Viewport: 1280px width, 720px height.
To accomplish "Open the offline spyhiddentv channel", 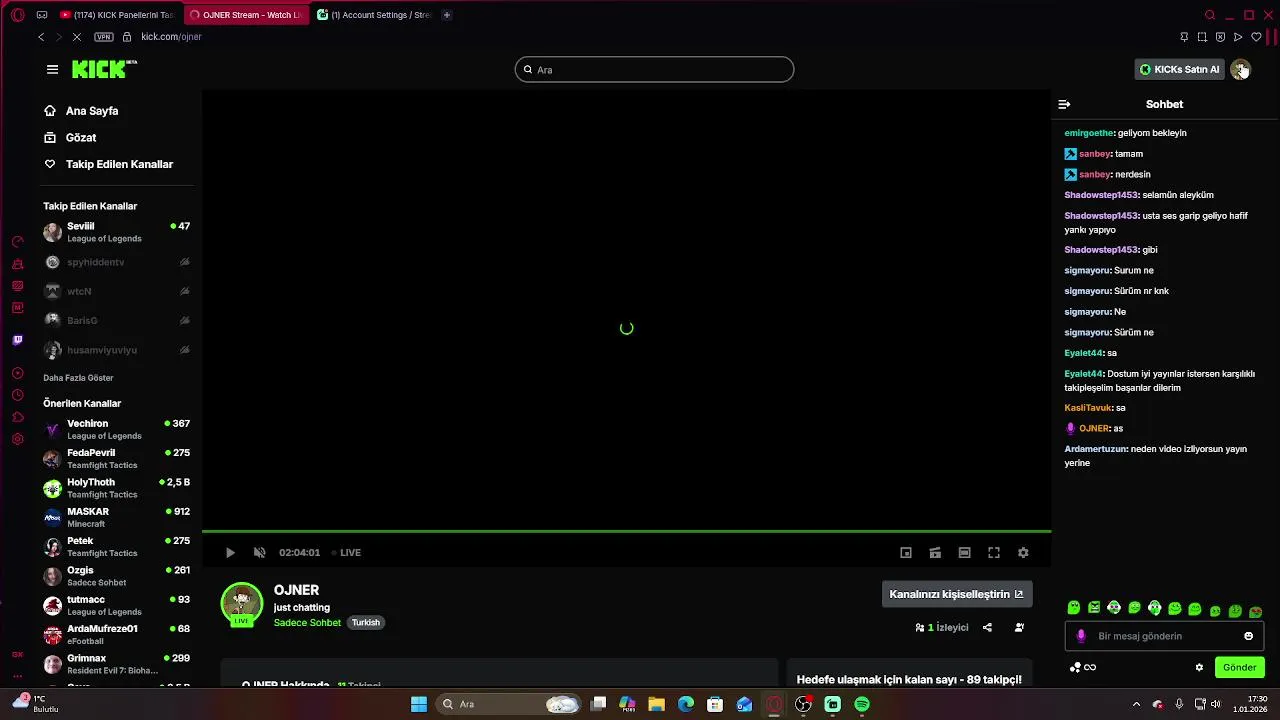I will (x=117, y=262).
